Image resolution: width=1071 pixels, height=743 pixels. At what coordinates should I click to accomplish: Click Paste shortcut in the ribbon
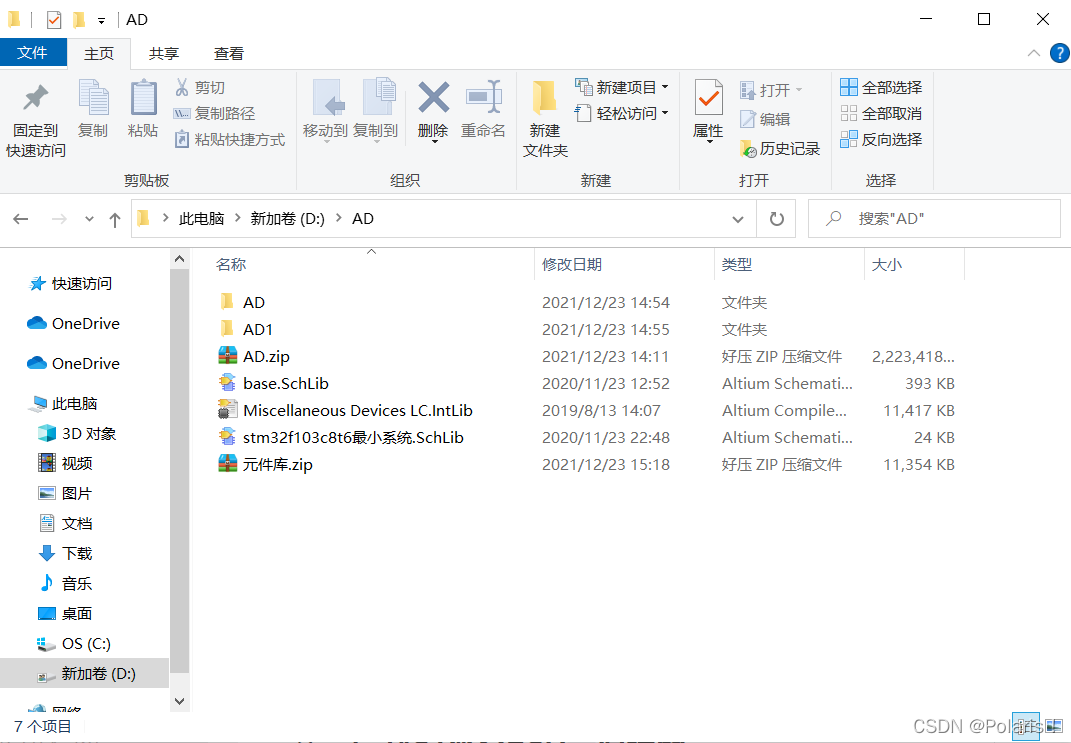[230, 139]
